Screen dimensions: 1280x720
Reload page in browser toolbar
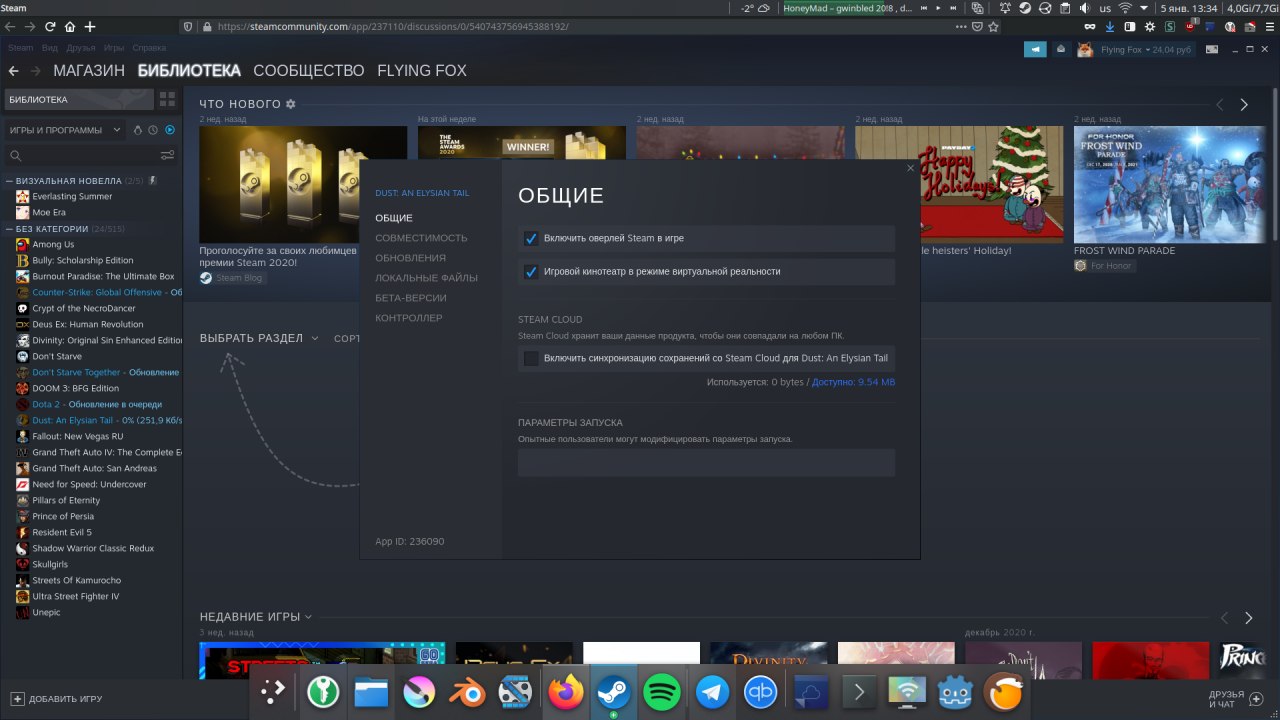click(x=49, y=26)
